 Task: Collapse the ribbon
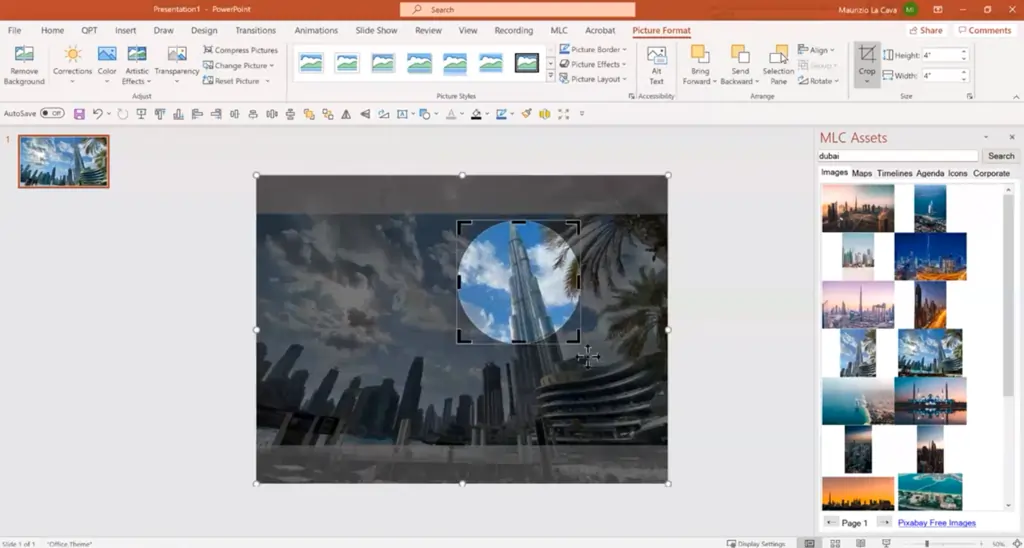pyautogui.click(x=1016, y=97)
